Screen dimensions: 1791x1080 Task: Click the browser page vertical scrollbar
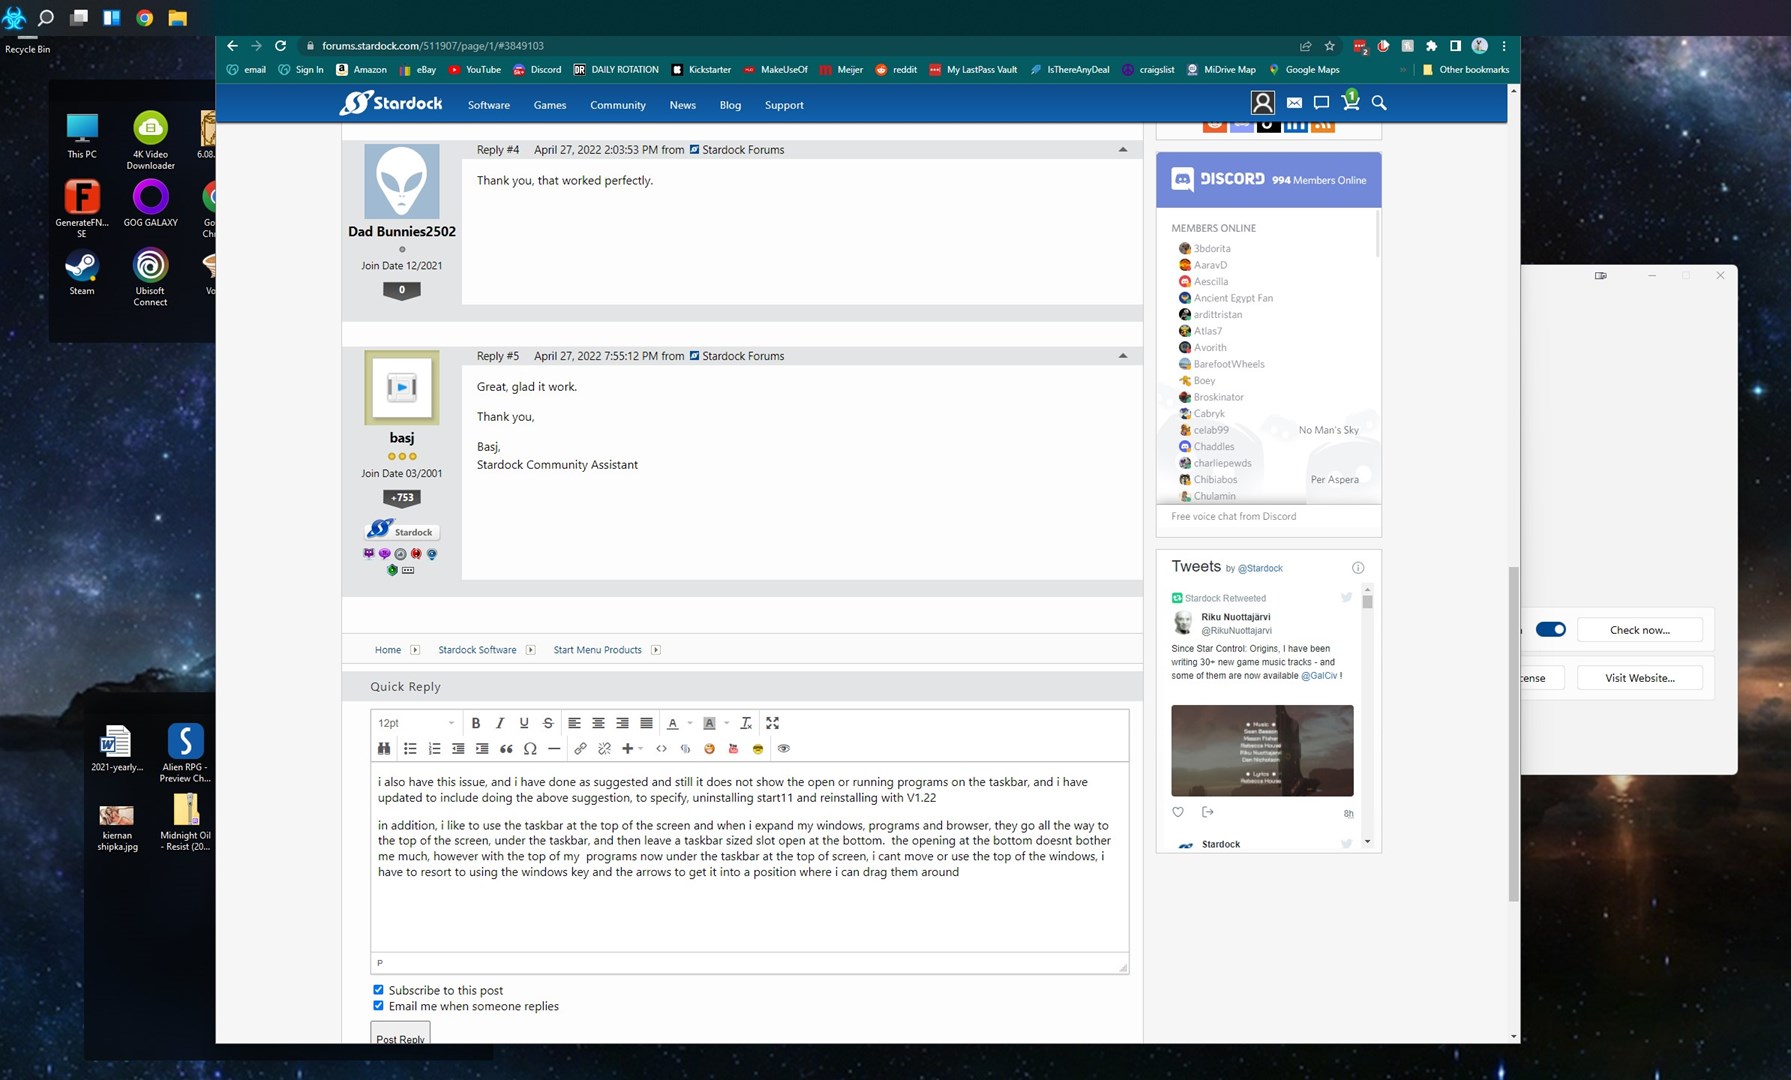point(1513,735)
